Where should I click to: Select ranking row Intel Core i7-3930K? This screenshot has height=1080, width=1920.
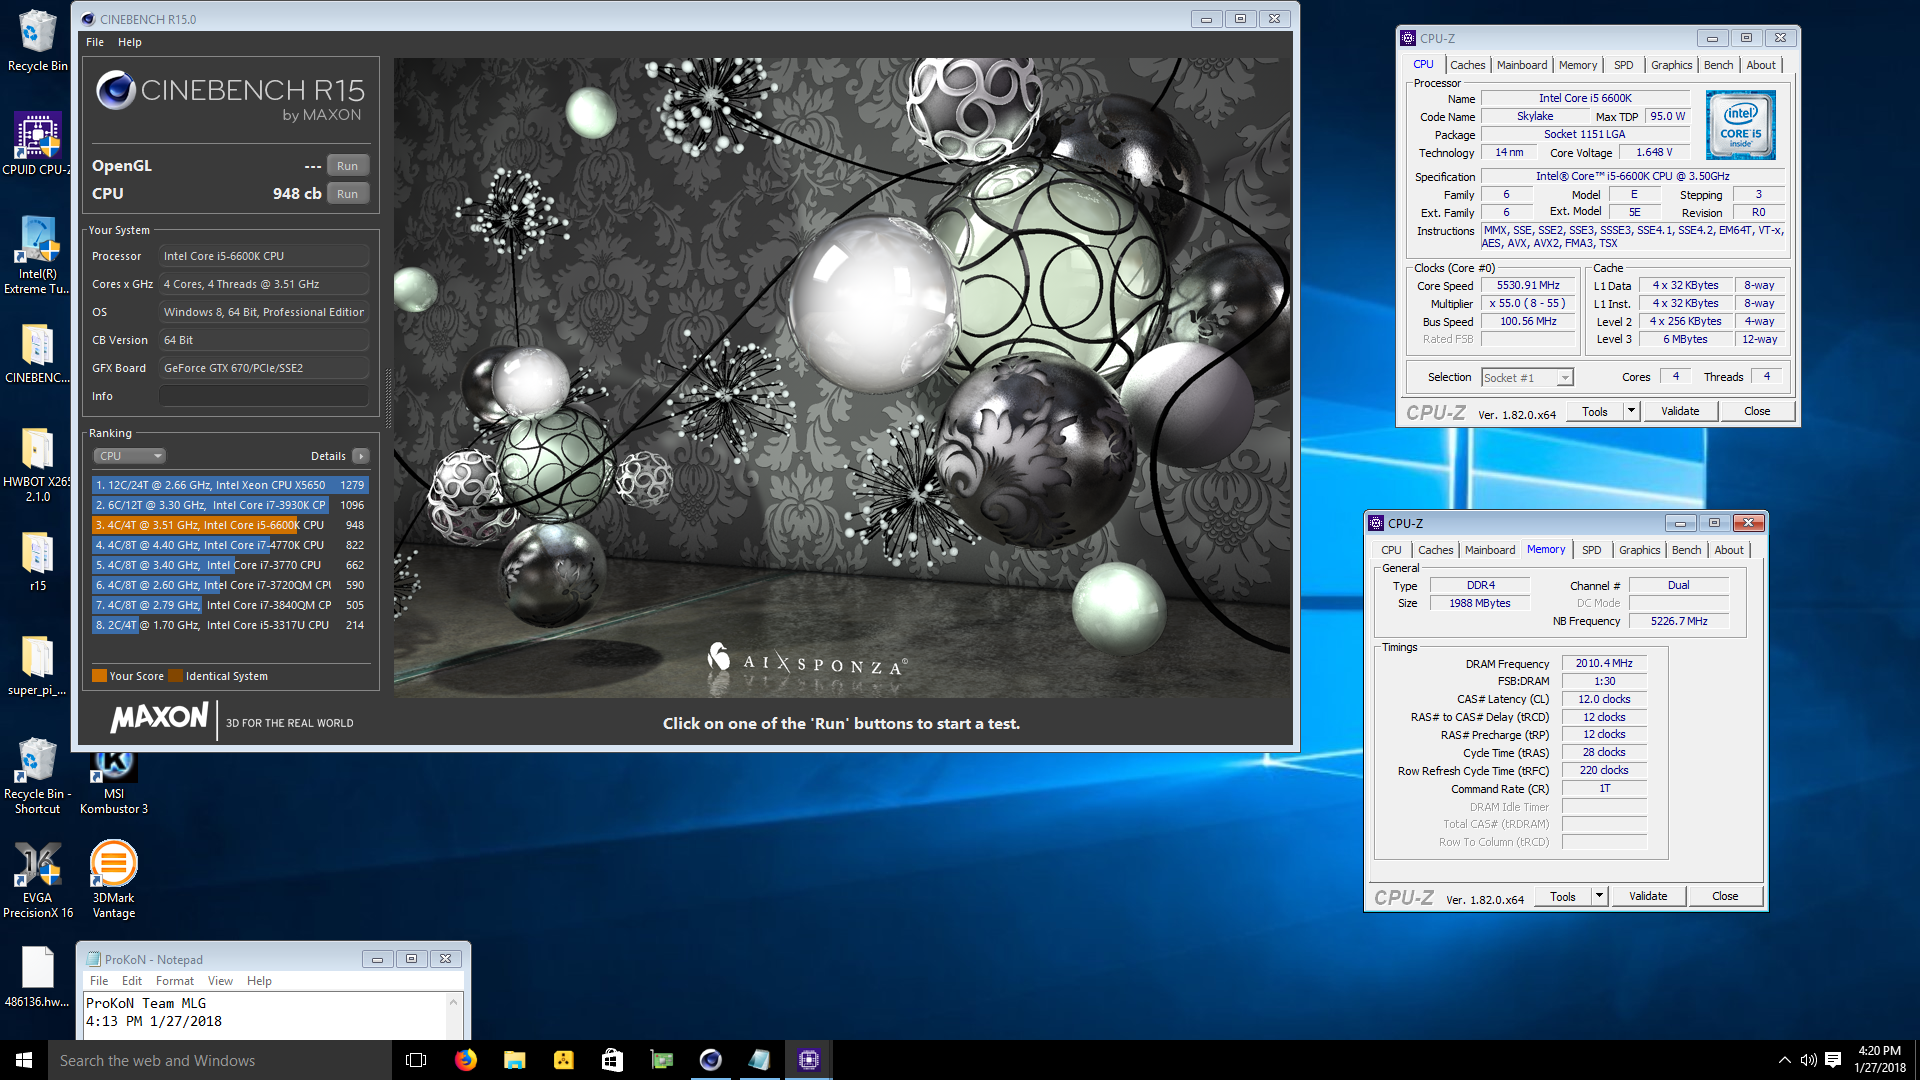click(230, 505)
